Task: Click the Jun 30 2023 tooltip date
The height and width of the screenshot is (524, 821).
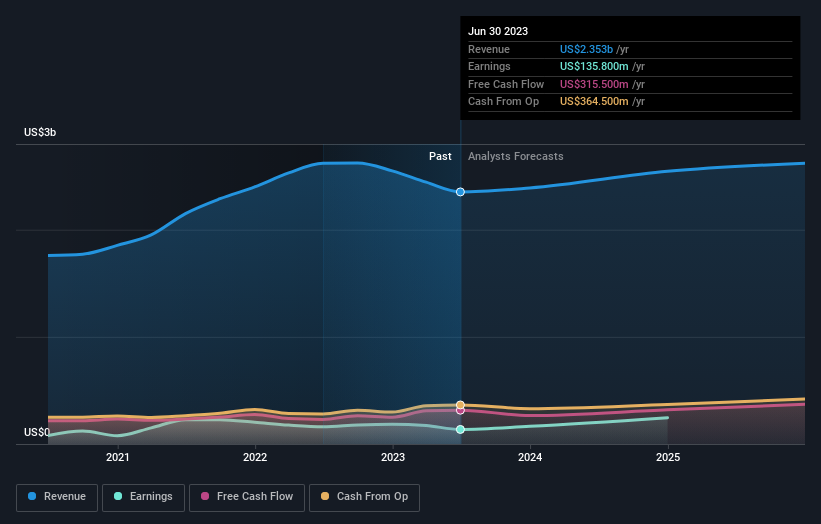Action: pos(498,31)
